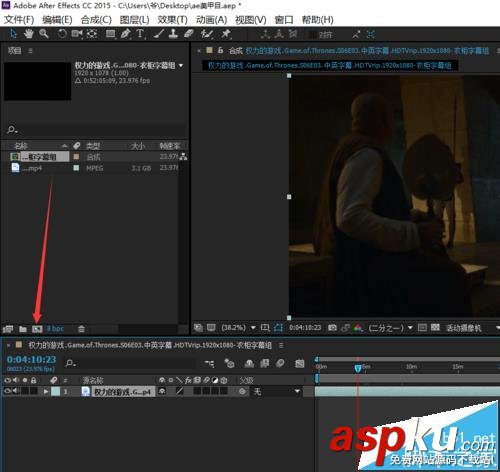
Task: Open the Graph Editor icon in timeline
Action: (300, 363)
